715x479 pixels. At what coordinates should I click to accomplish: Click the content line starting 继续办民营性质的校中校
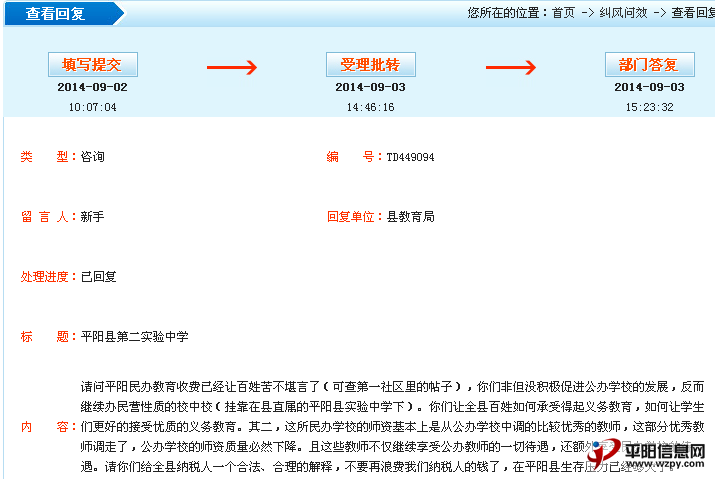point(393,406)
